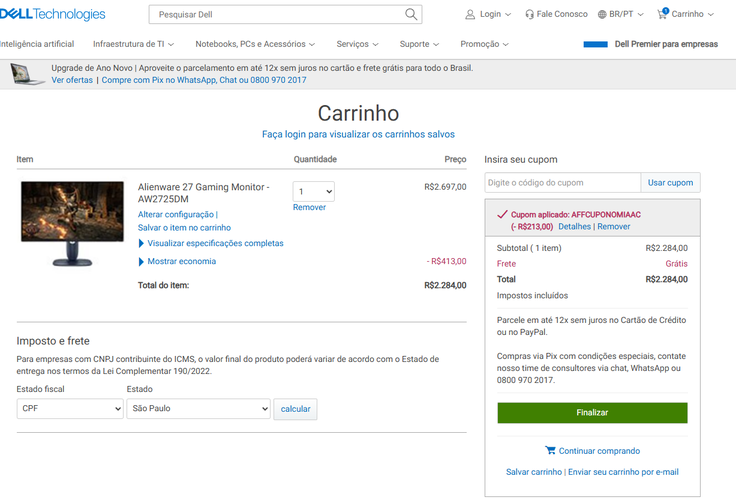This screenshot has width=736, height=500.
Task: Click Compre com Pix no WhatsApp link
Action: tap(204, 80)
